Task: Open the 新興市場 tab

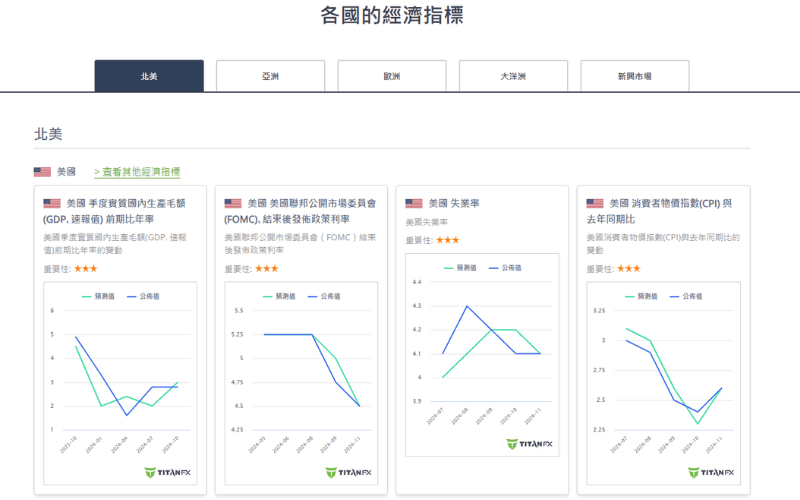Action: point(635,76)
